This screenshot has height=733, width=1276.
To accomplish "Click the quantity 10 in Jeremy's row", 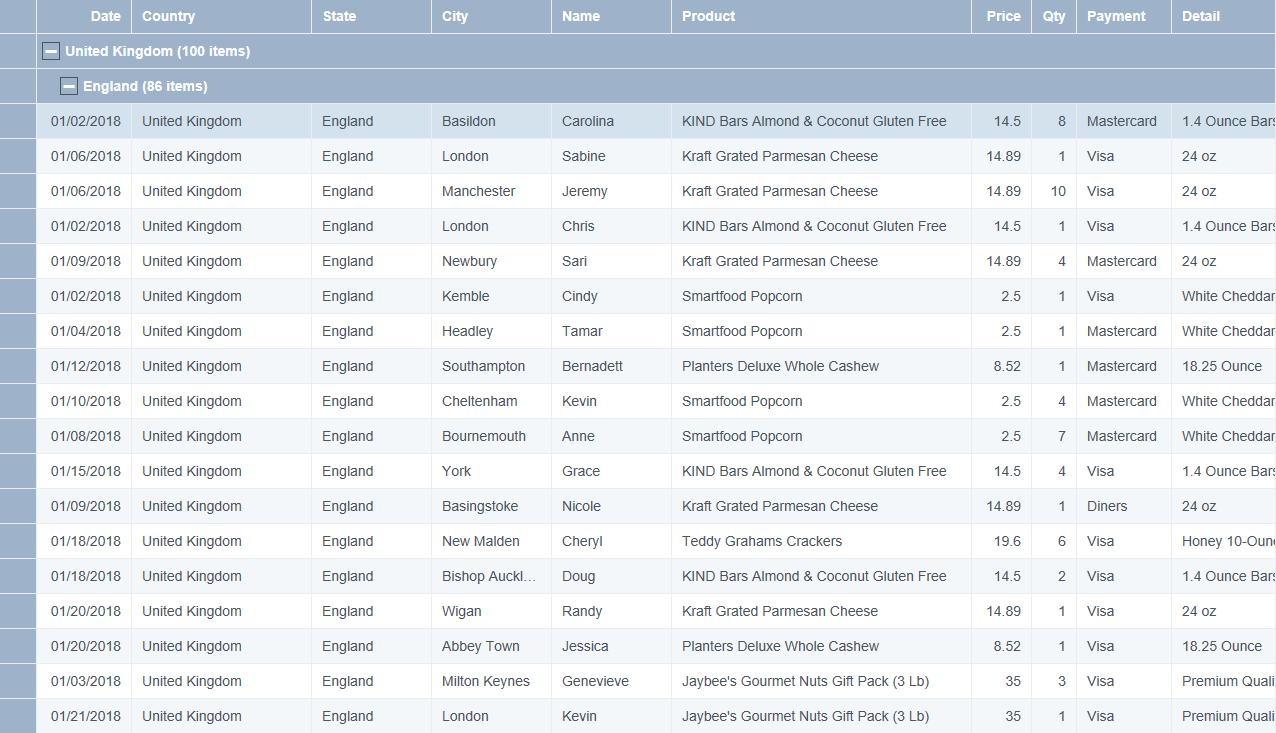I will tap(1054, 191).
